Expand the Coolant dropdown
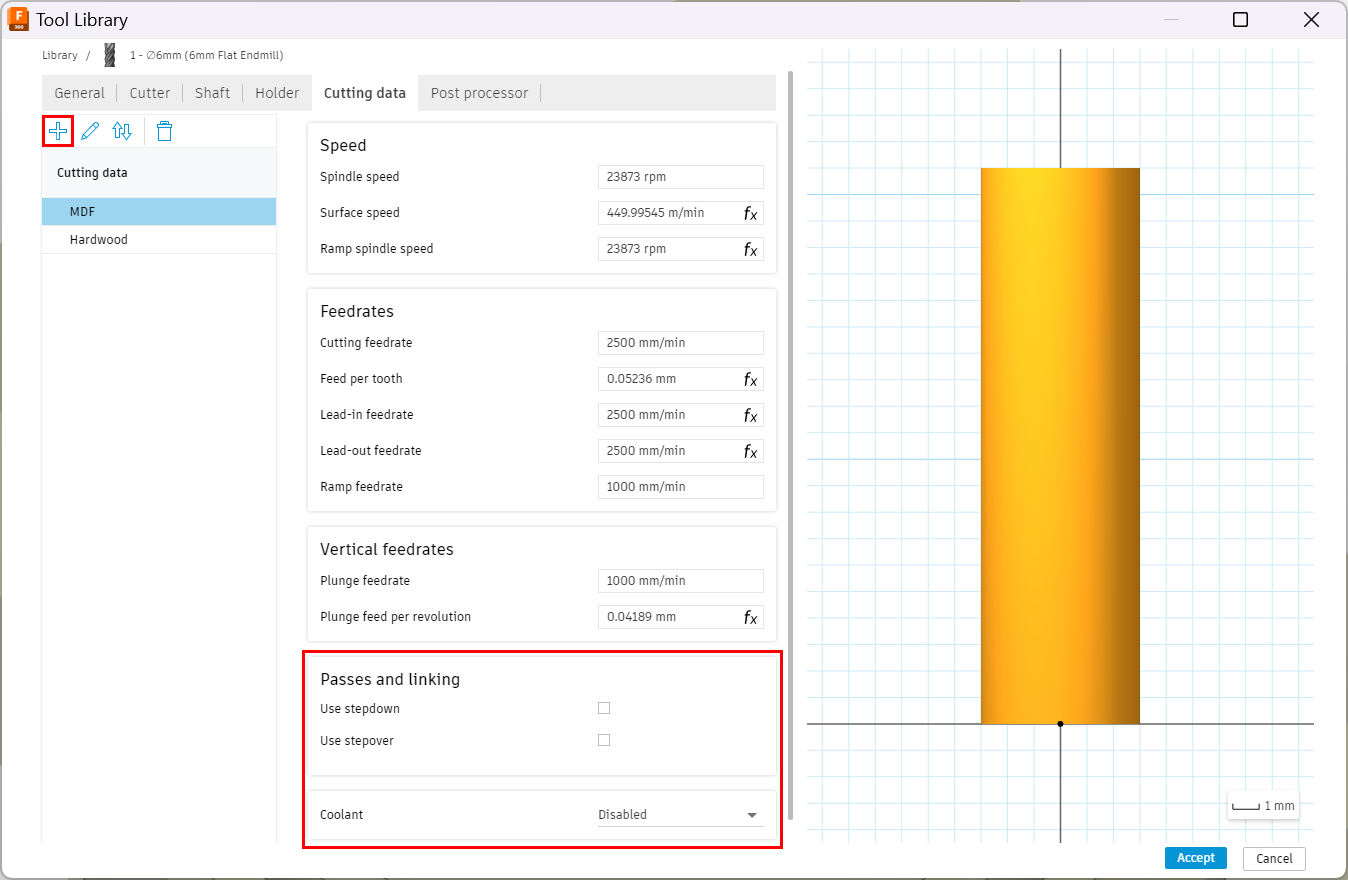1348x880 pixels. (680, 815)
